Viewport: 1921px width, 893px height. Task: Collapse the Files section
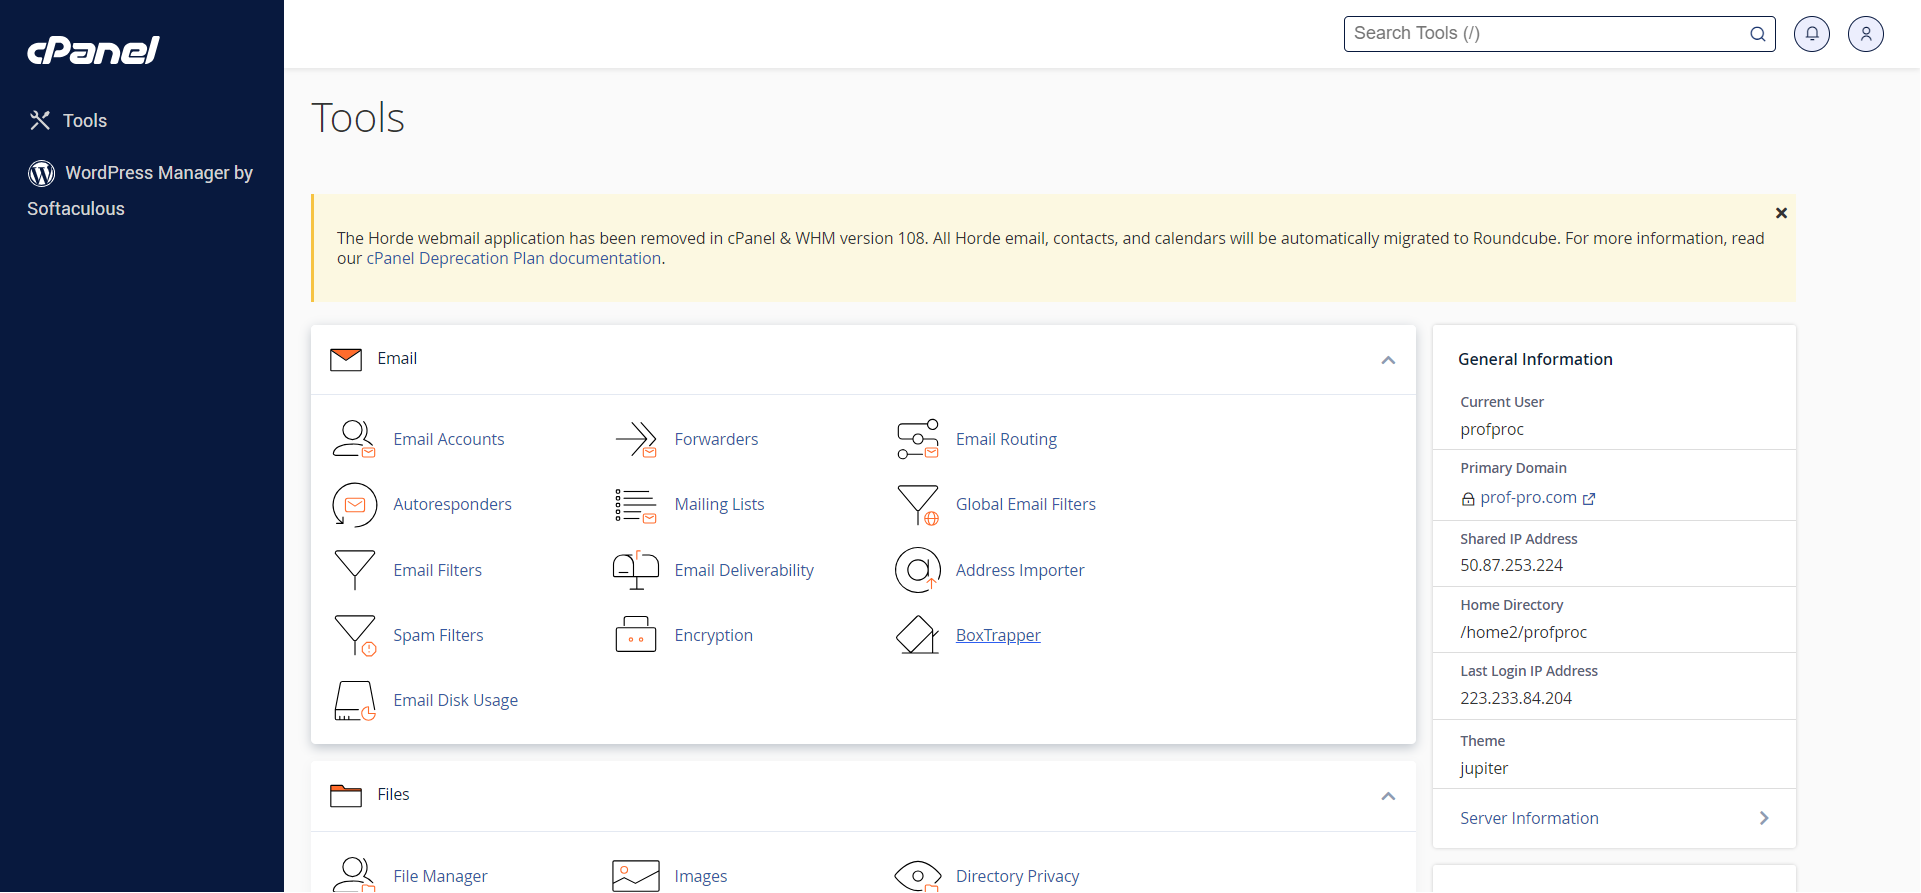pyautogui.click(x=1388, y=796)
